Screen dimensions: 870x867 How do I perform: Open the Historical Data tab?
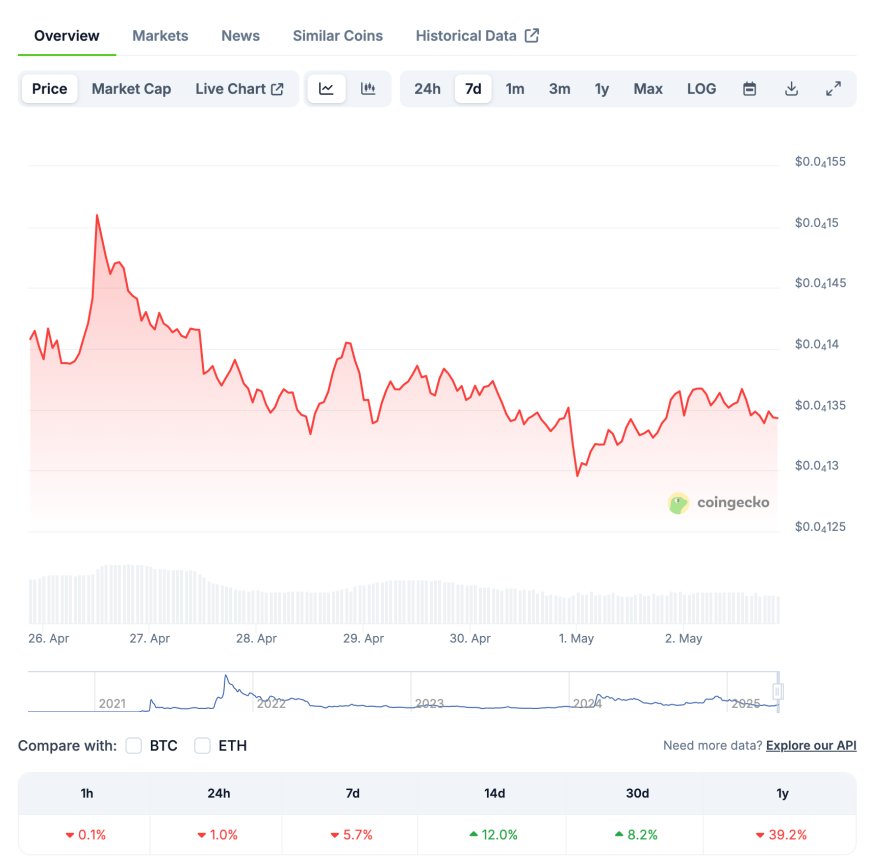(477, 36)
